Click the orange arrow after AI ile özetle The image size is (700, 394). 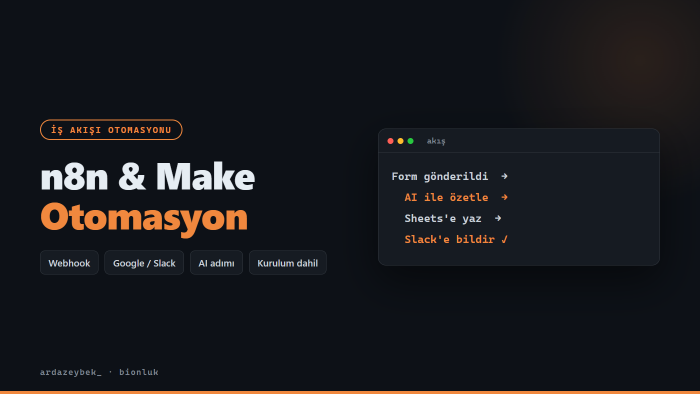504,197
